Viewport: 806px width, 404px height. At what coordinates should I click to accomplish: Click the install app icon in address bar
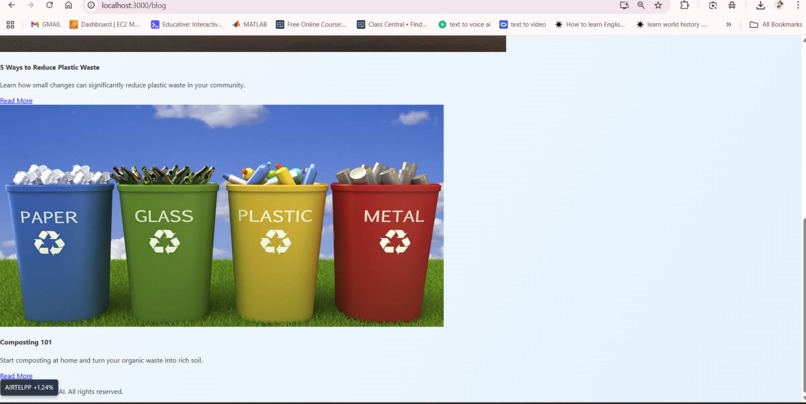coord(624,5)
